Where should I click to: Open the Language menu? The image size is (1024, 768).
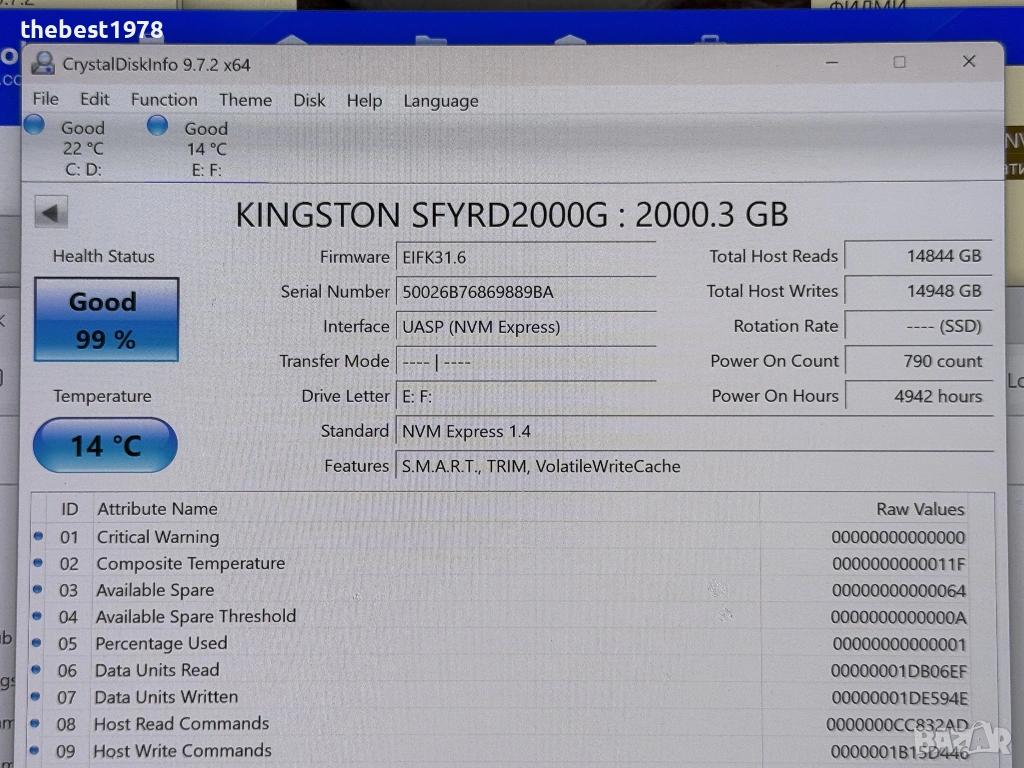pos(440,101)
